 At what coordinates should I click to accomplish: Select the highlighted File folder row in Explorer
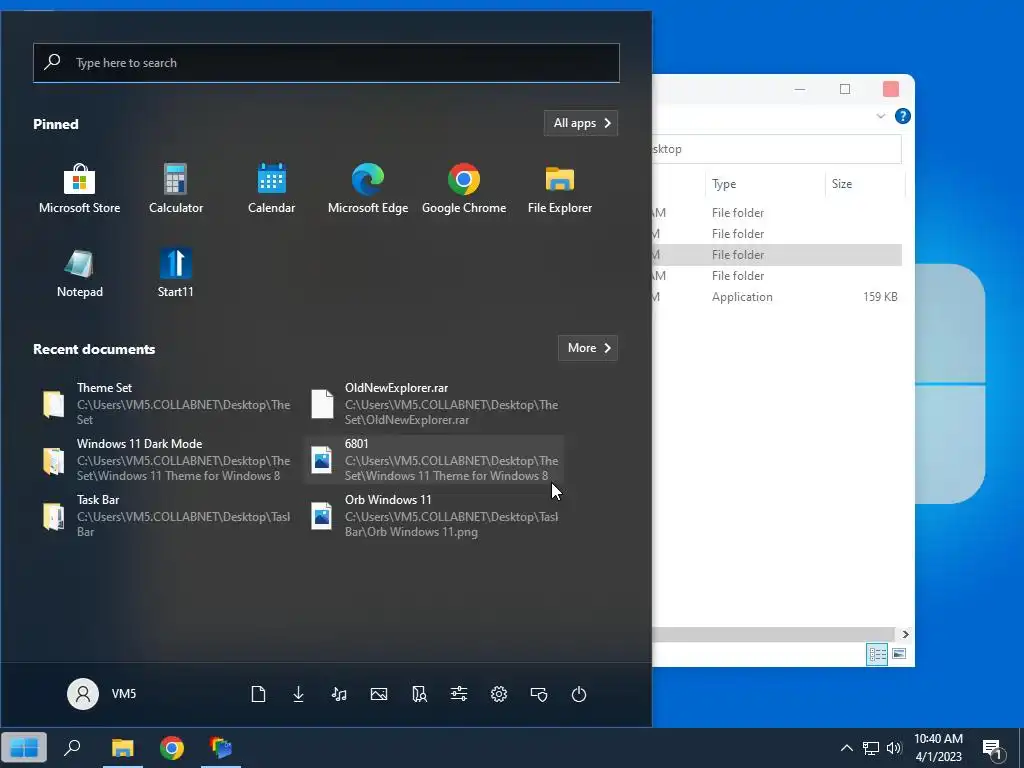pyautogui.click(x=777, y=255)
